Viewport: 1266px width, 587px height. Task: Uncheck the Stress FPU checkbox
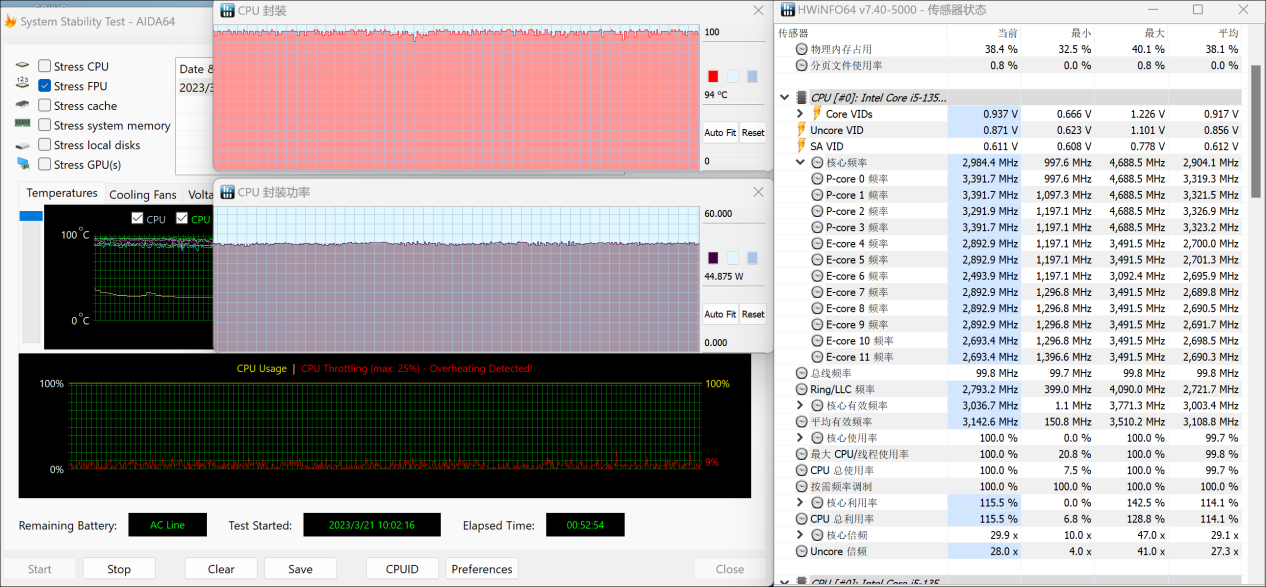pos(45,86)
